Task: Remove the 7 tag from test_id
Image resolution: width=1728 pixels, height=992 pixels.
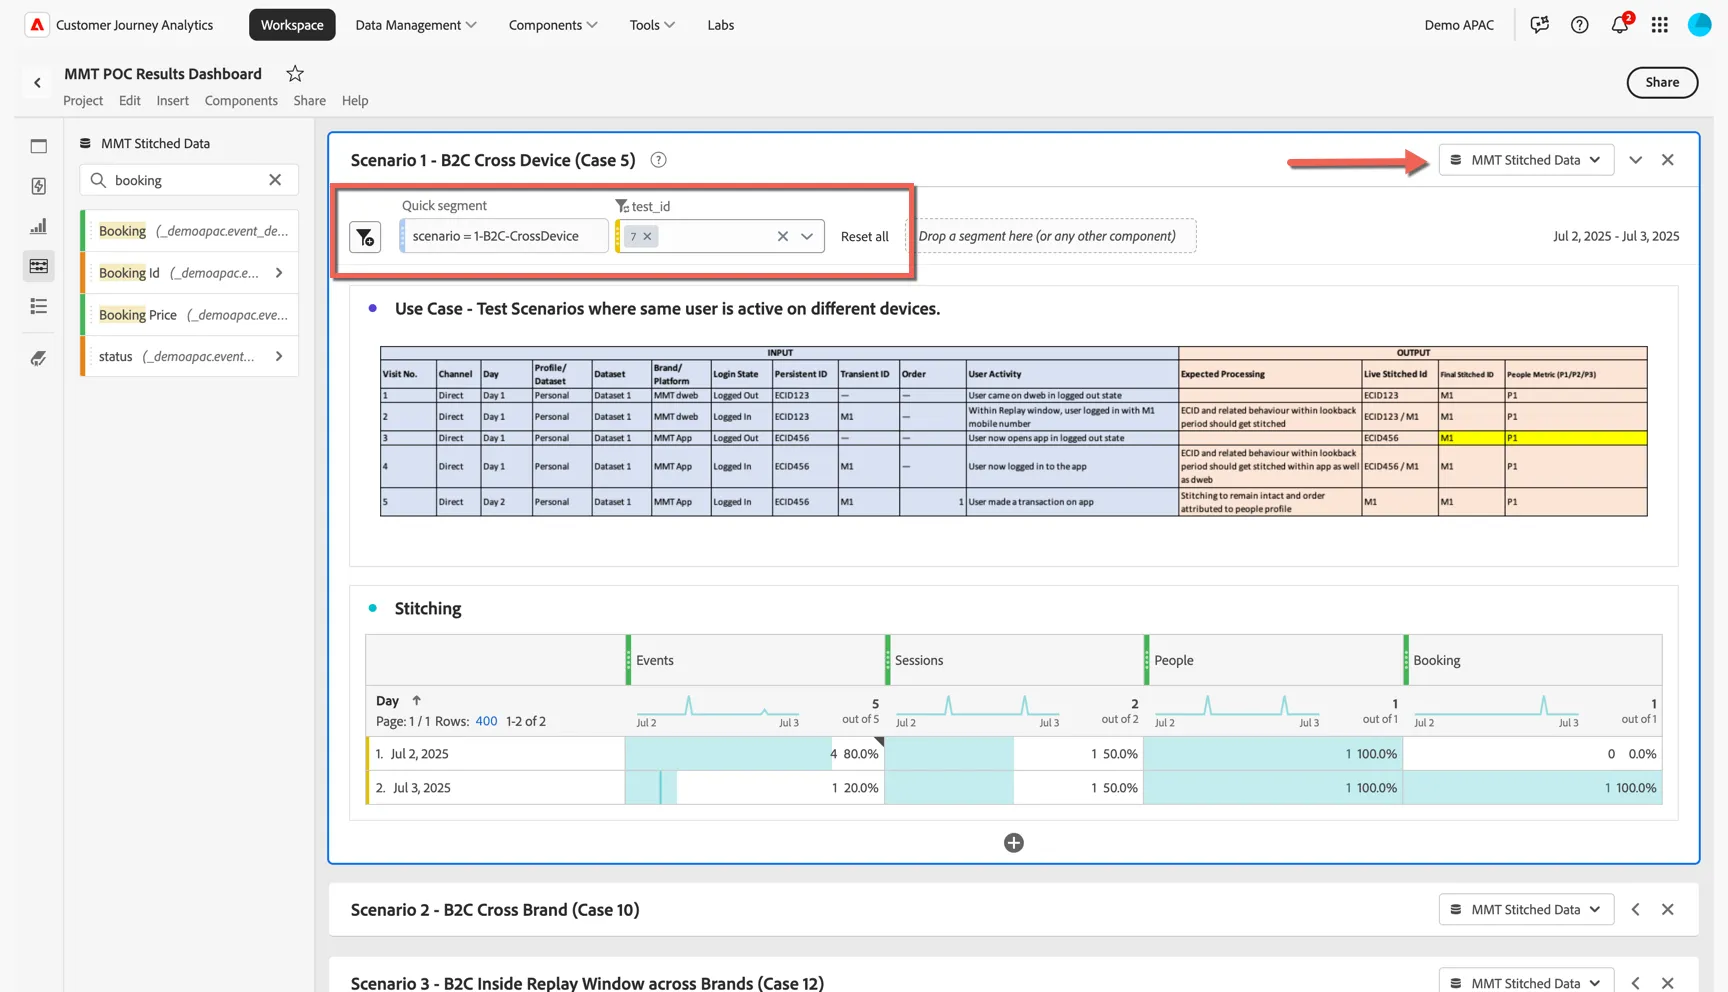Action: tap(648, 236)
